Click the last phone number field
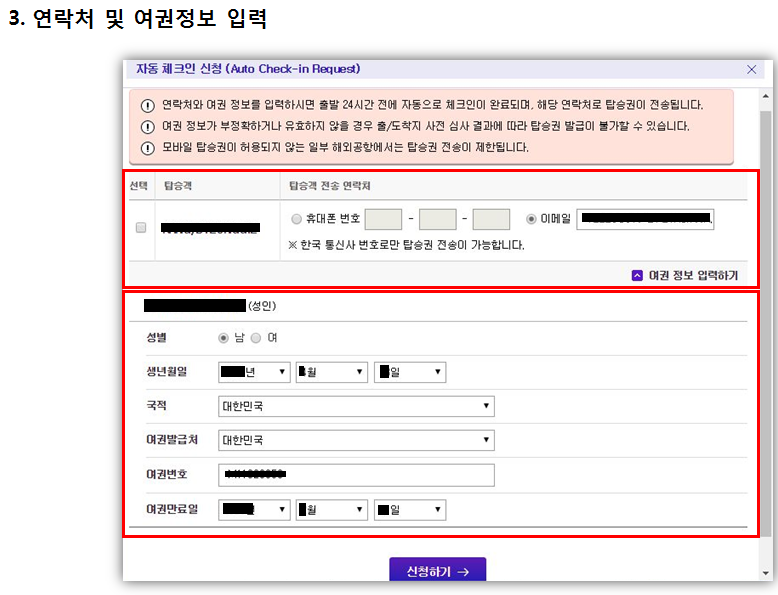 pyautogui.click(x=491, y=220)
